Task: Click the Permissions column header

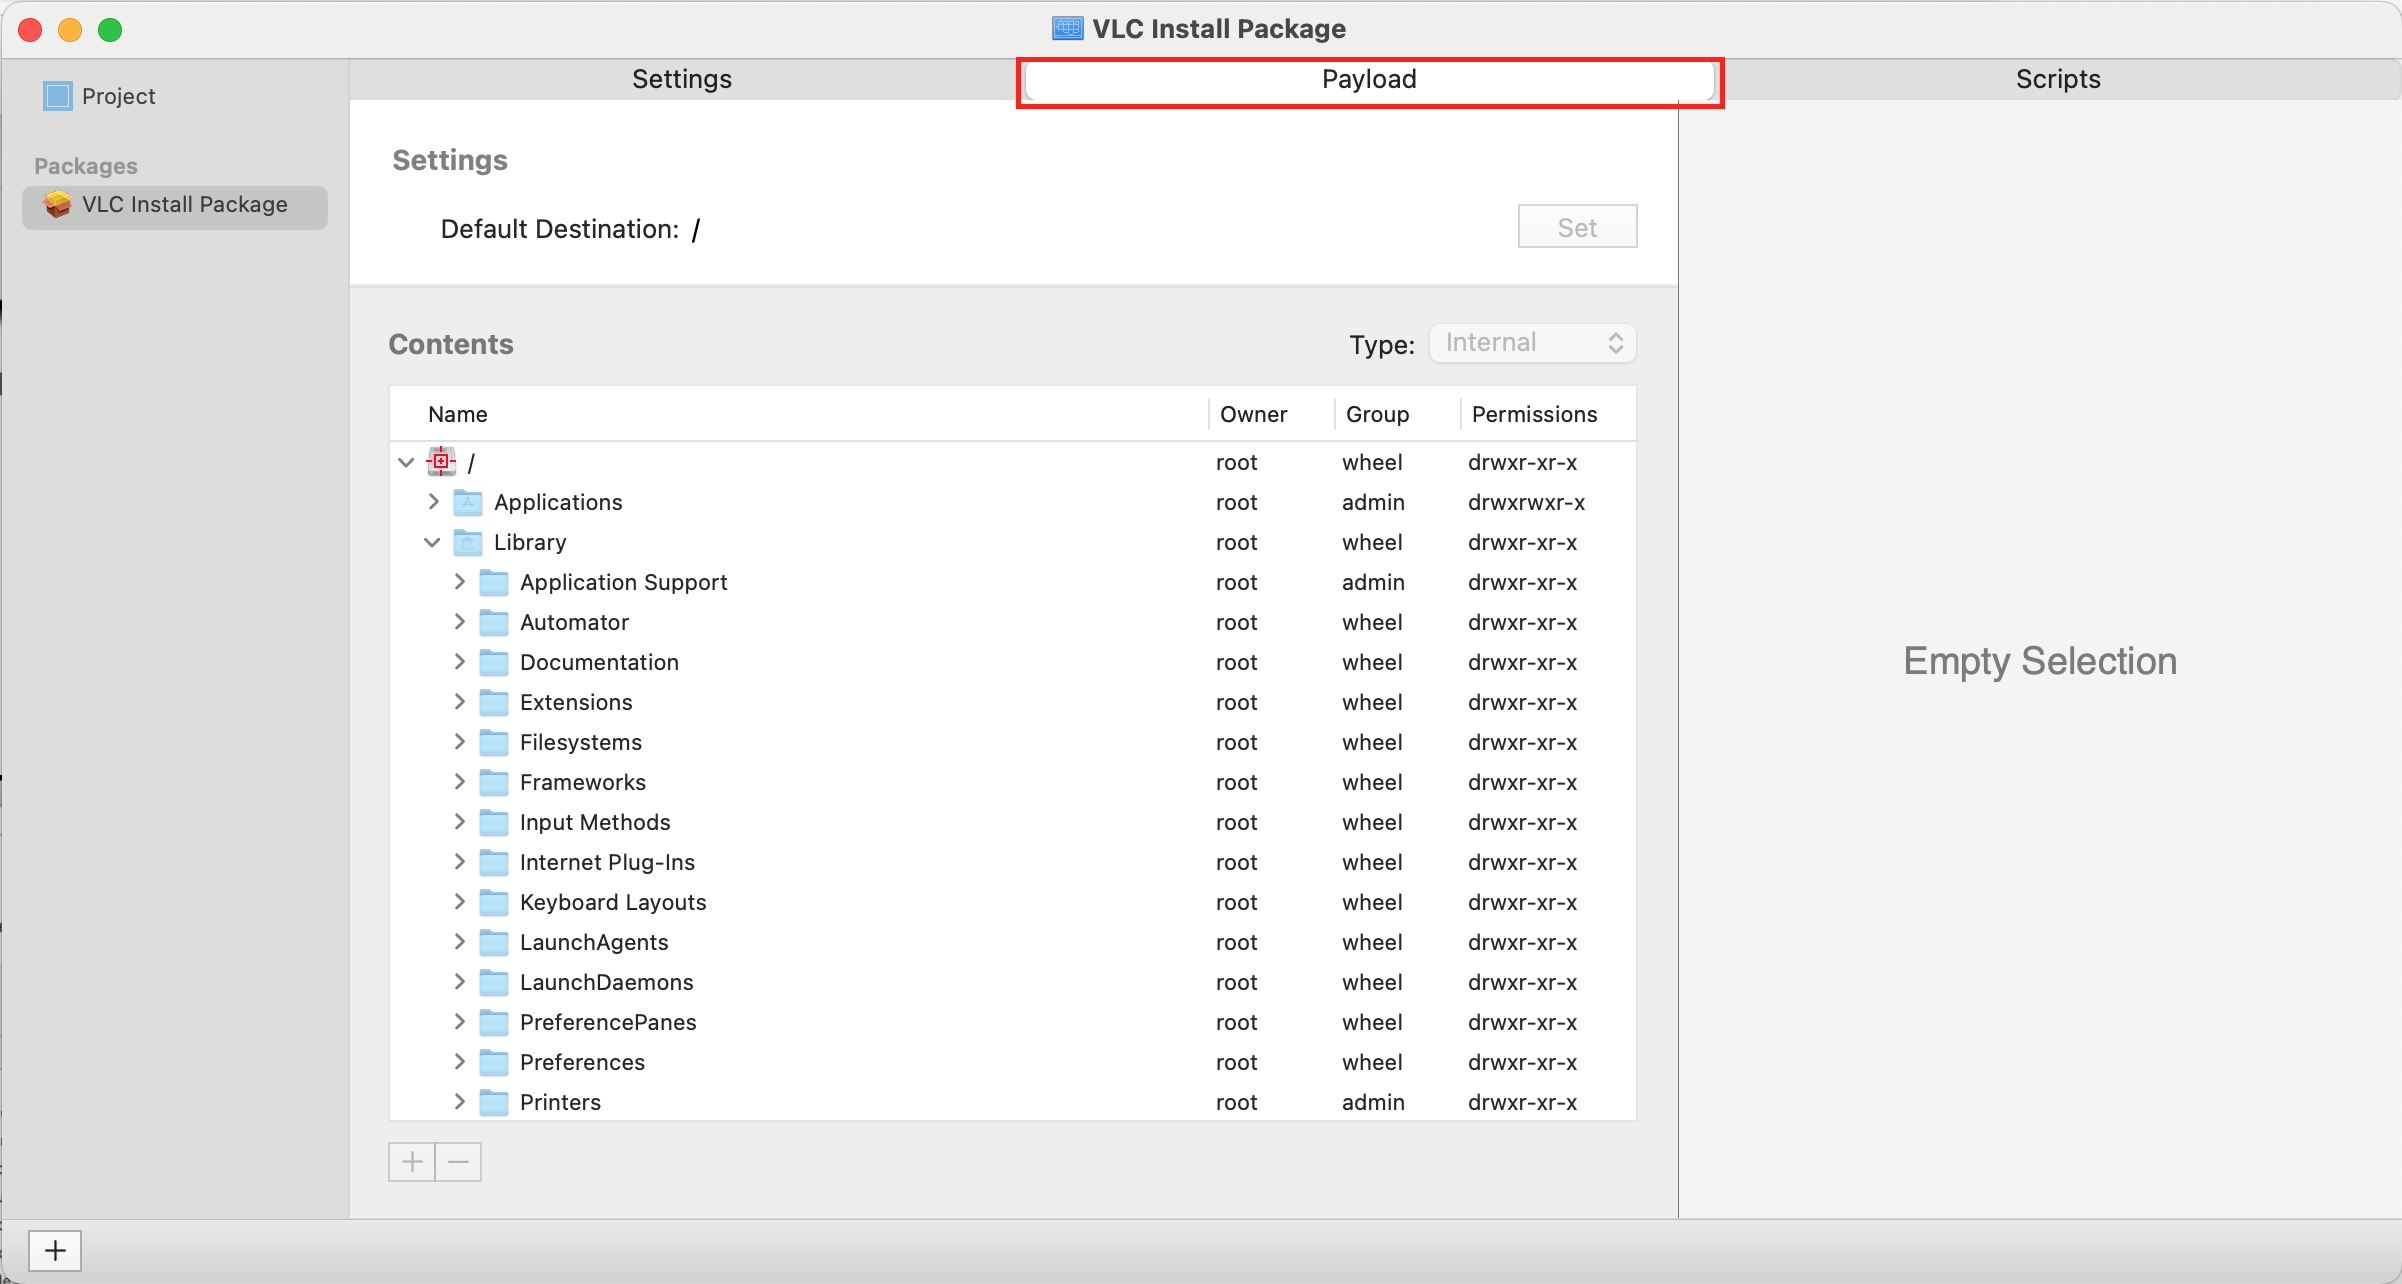Action: click(x=1534, y=414)
